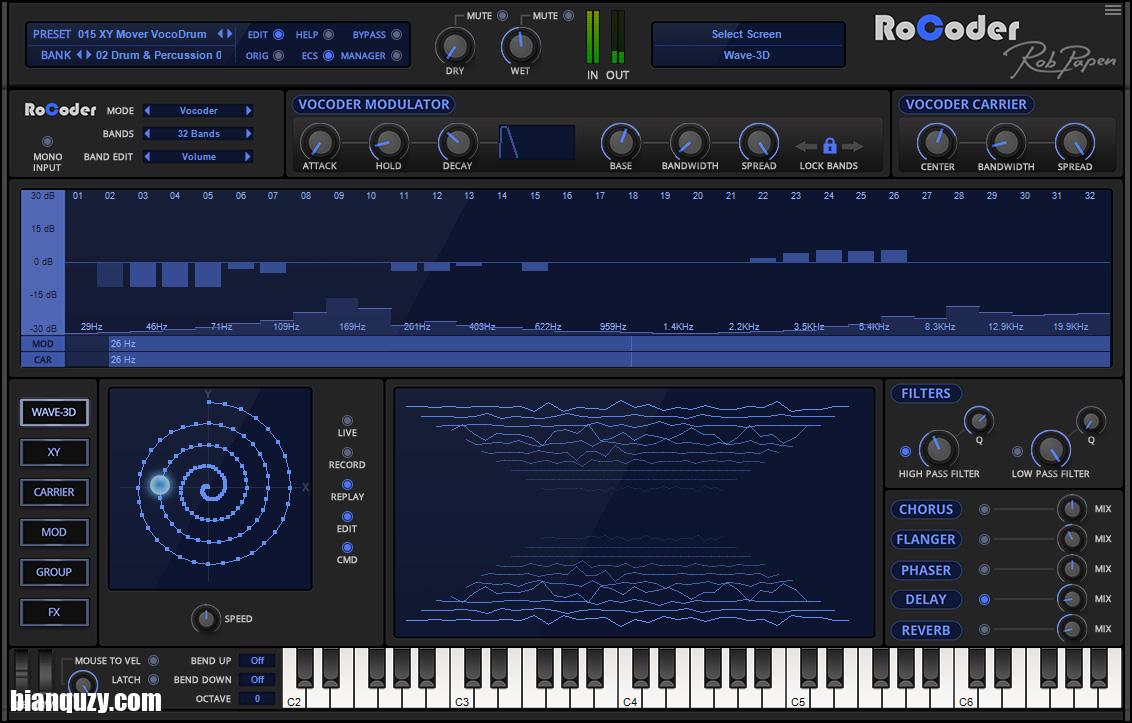Turn the Vocoder Carrier SPREAD knob

point(1075,142)
